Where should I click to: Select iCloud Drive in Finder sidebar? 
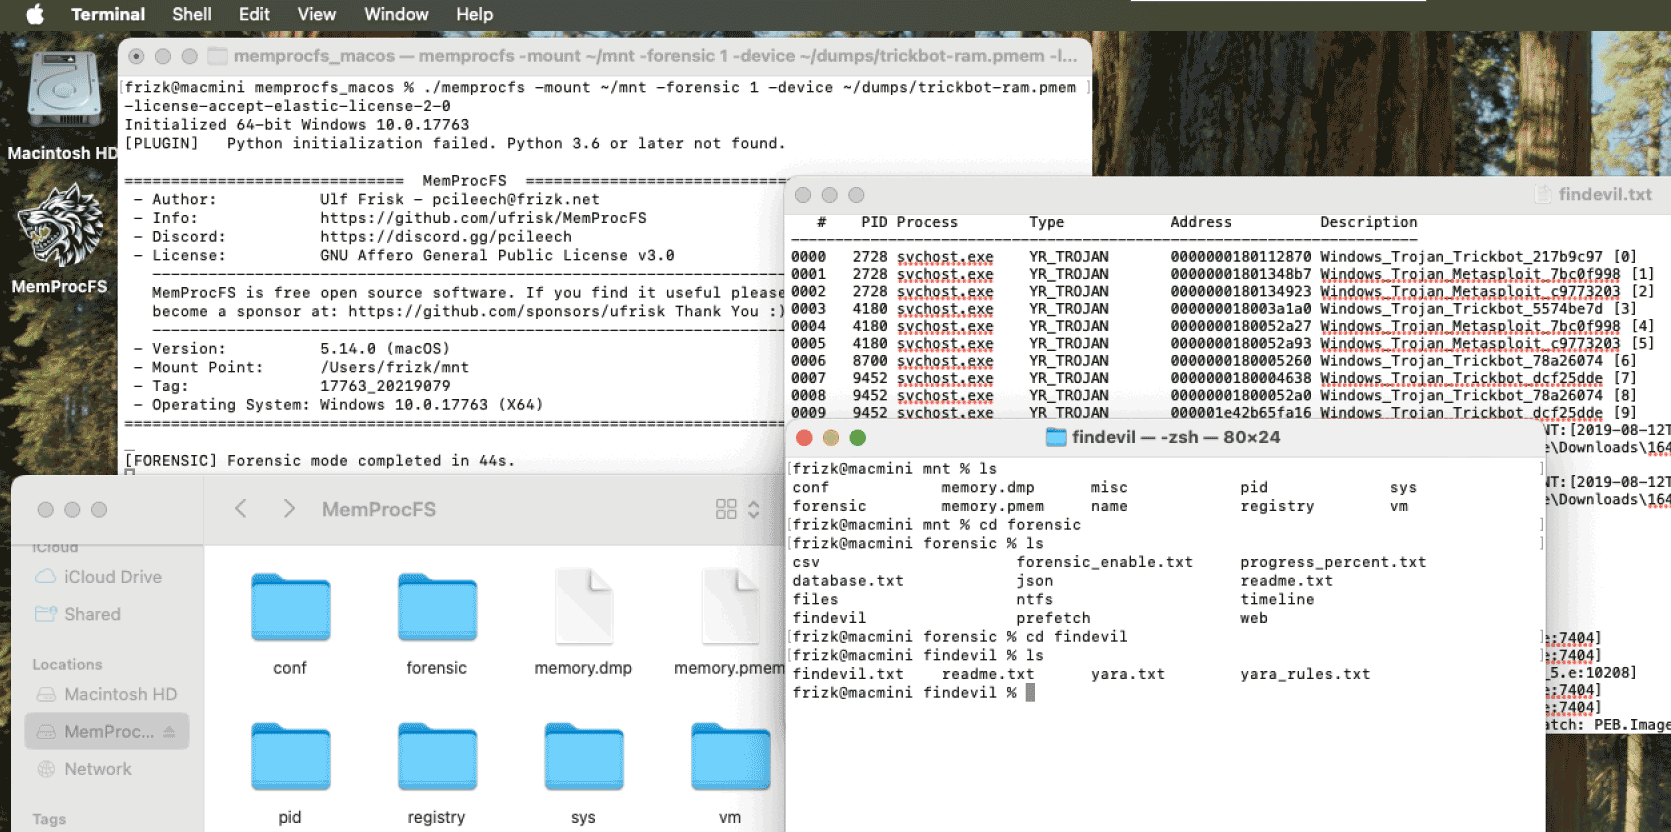coord(112,577)
